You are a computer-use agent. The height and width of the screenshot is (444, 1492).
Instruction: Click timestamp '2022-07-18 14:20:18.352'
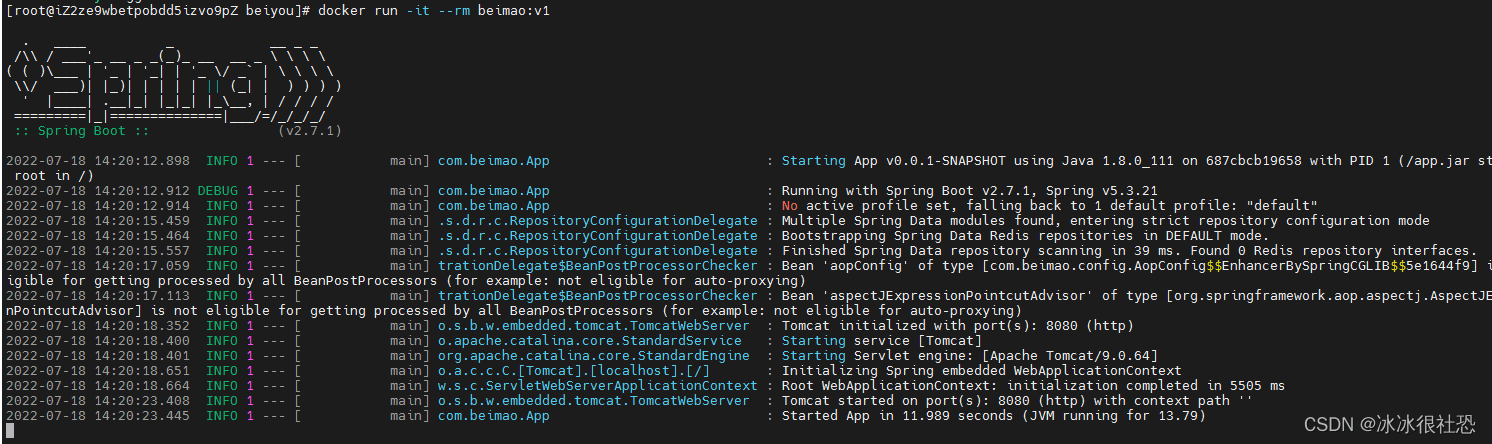97,326
